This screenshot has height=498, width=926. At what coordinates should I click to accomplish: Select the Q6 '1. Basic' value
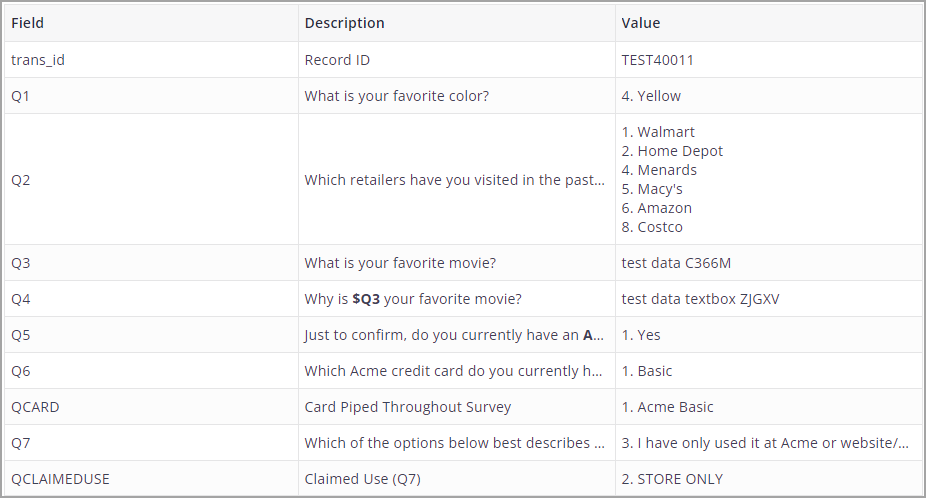(x=647, y=371)
